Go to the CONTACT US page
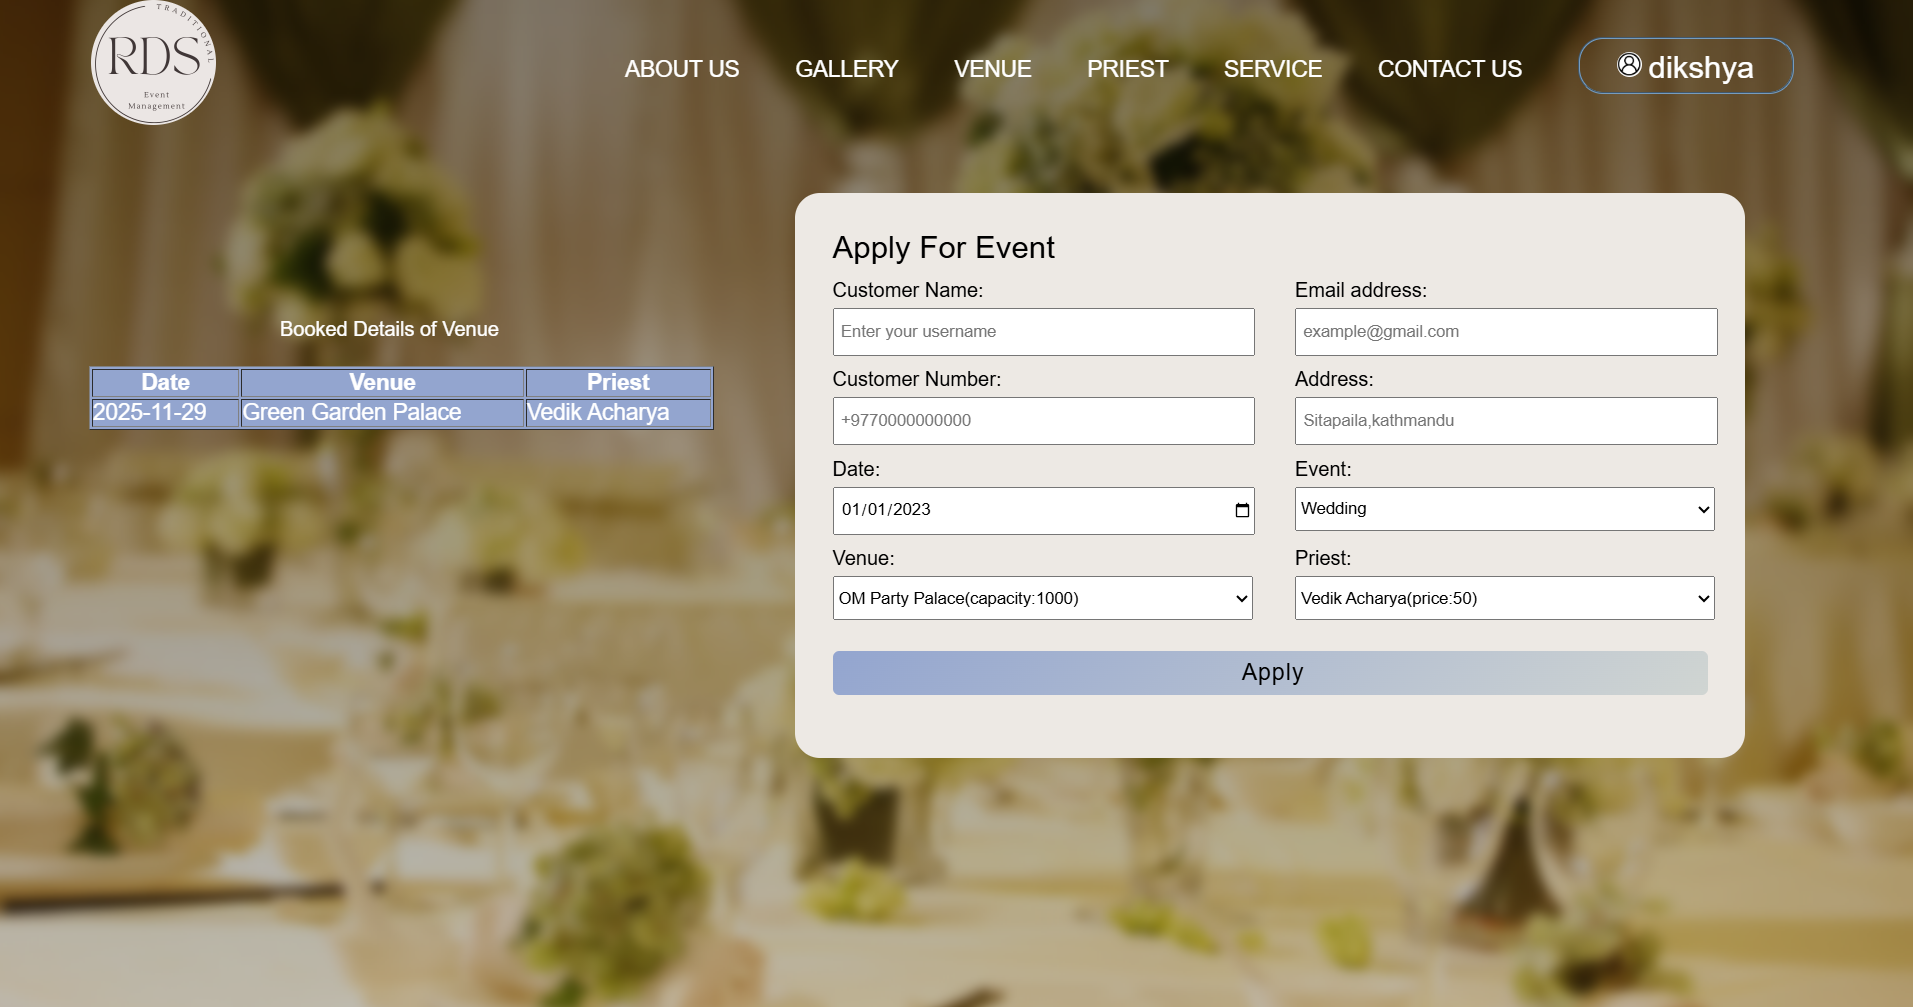This screenshot has width=1913, height=1007. [x=1449, y=69]
